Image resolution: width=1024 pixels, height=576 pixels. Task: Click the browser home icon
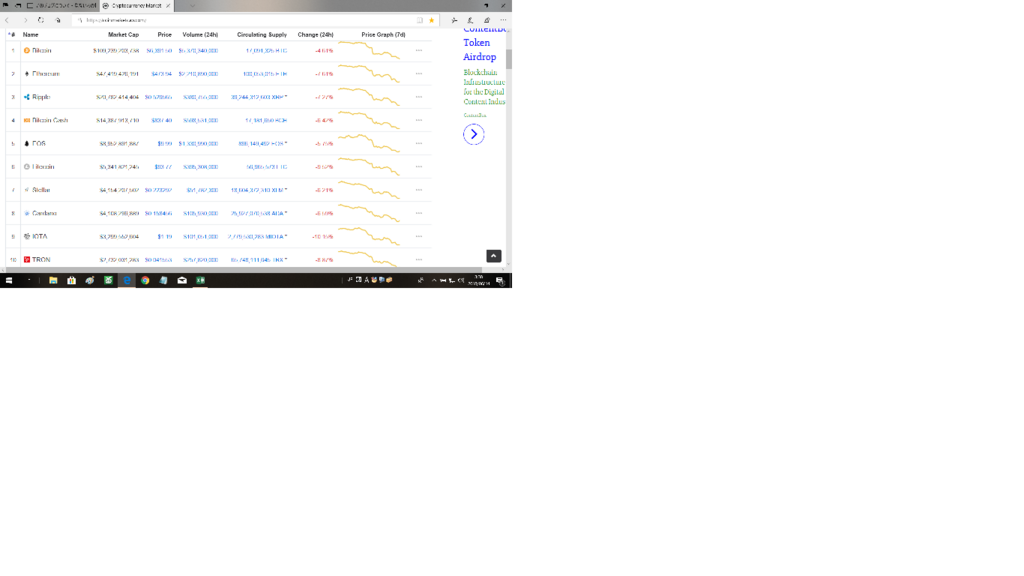click(x=58, y=20)
